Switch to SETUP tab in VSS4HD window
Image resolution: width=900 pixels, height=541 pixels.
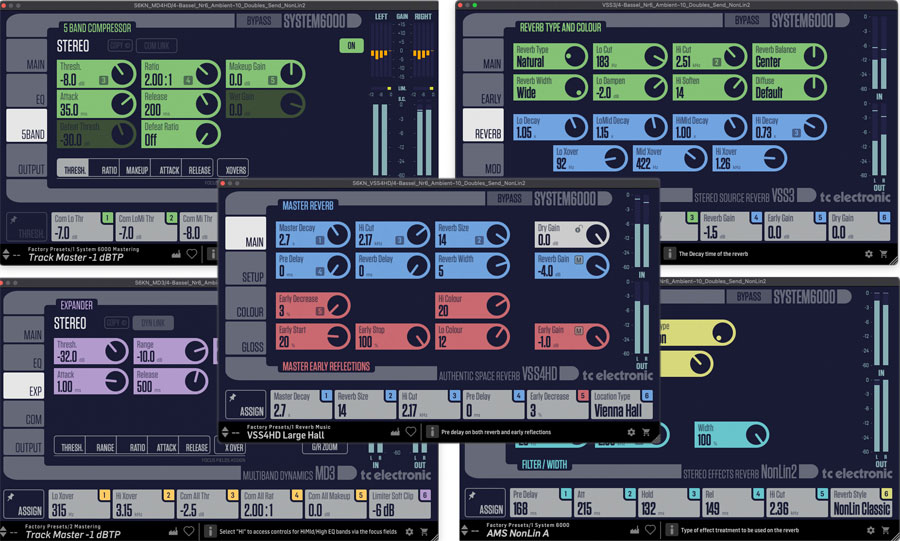click(x=246, y=268)
